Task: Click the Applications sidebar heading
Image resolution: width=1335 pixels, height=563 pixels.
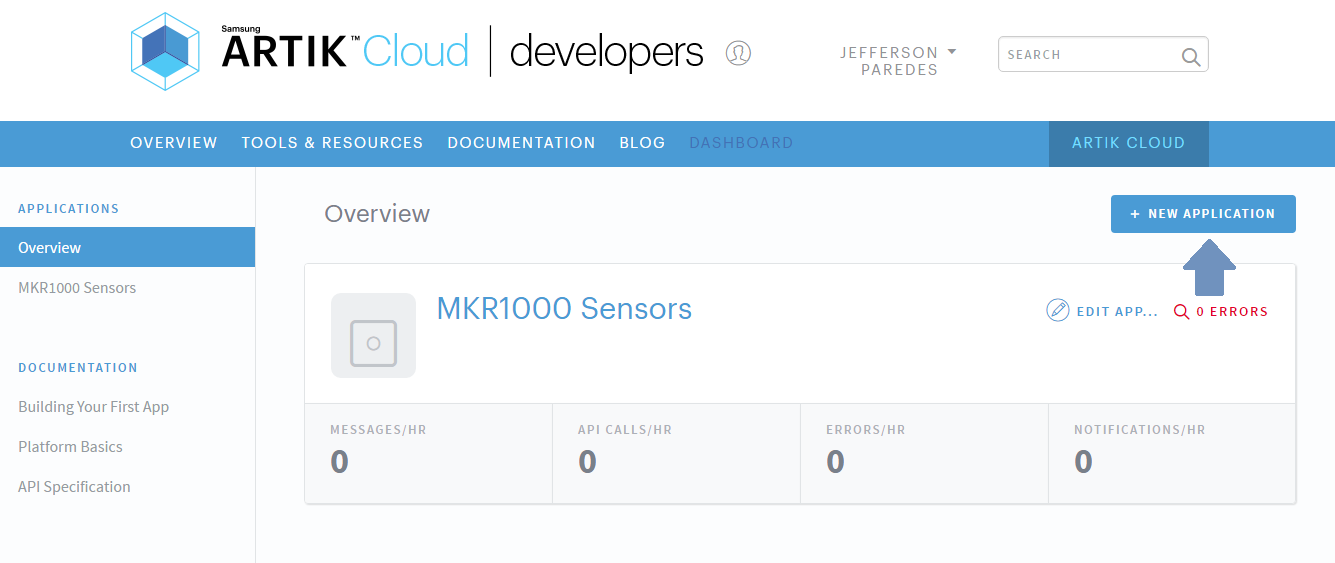Action: (68, 208)
